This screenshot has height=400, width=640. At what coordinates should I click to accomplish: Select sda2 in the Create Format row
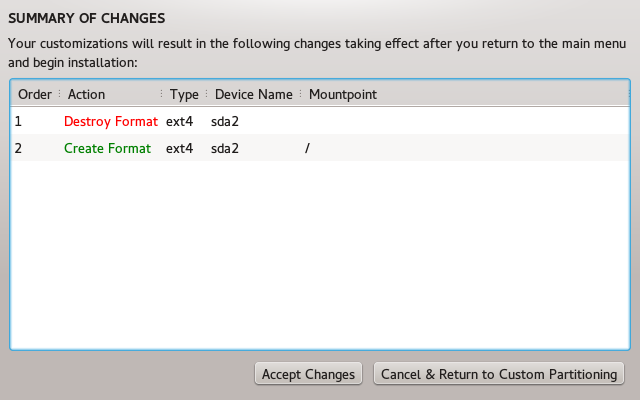[x=225, y=148]
